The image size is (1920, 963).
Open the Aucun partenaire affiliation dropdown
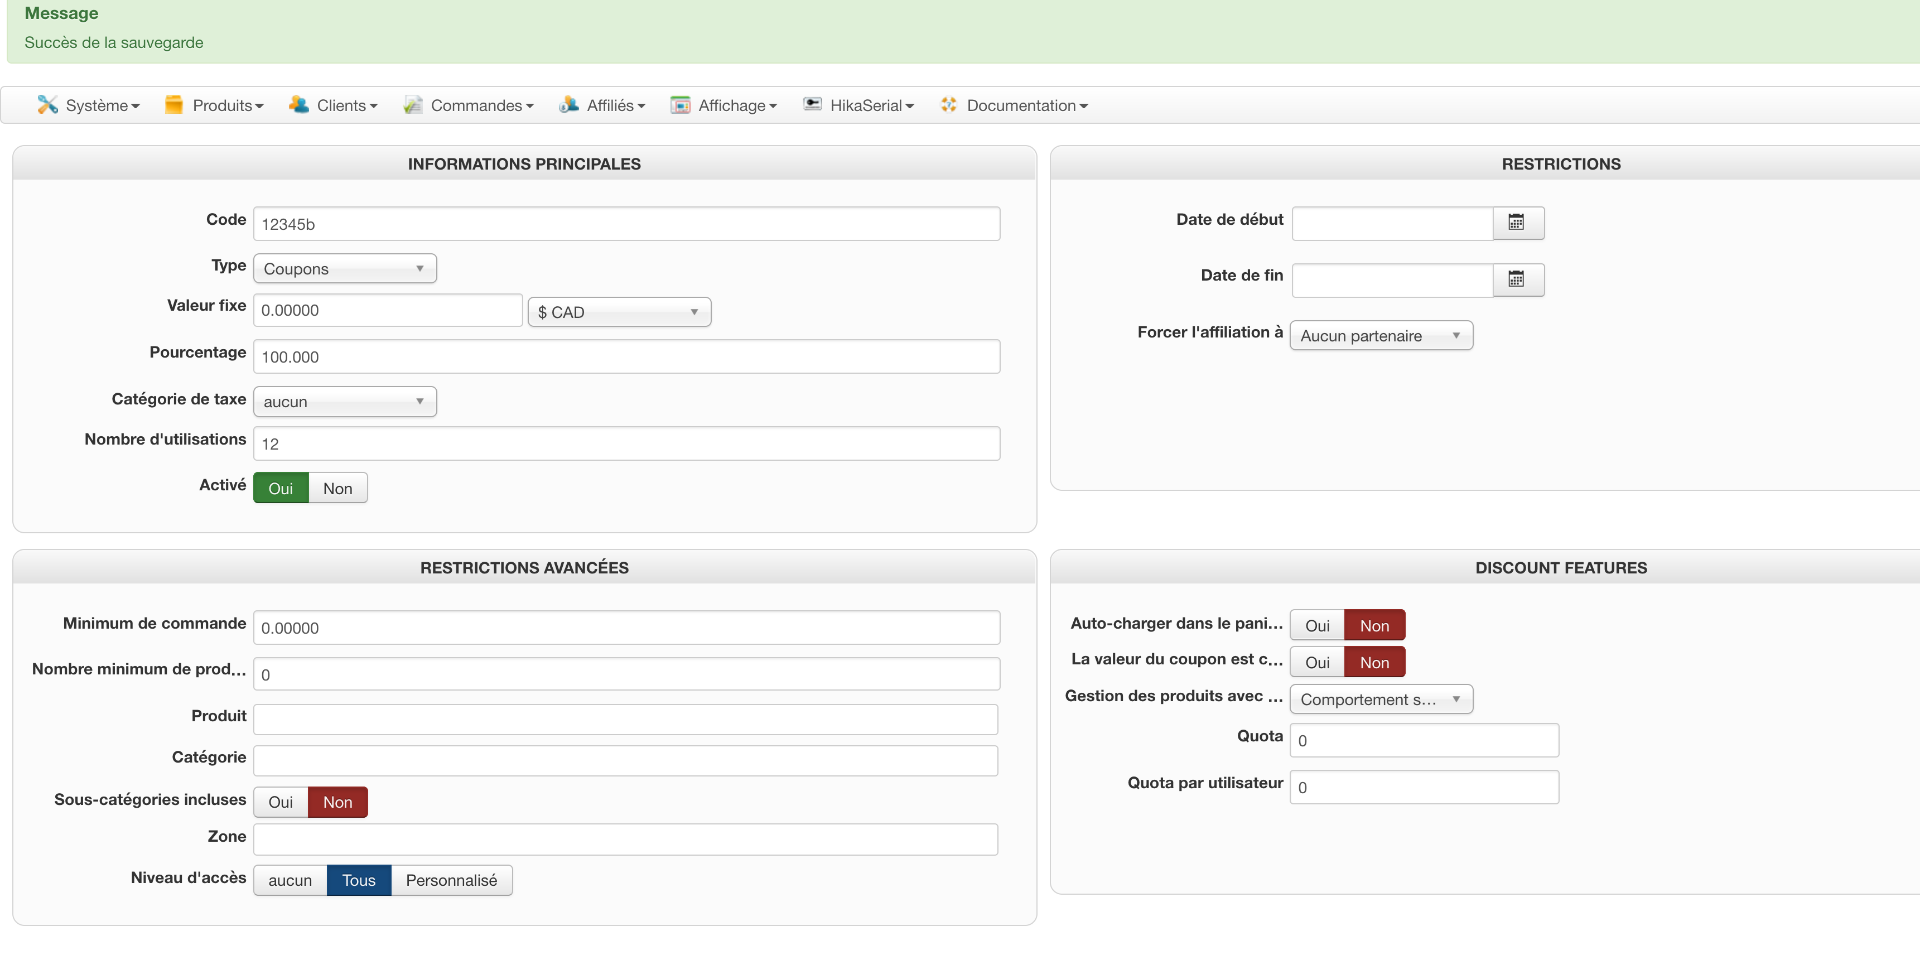(x=1380, y=335)
